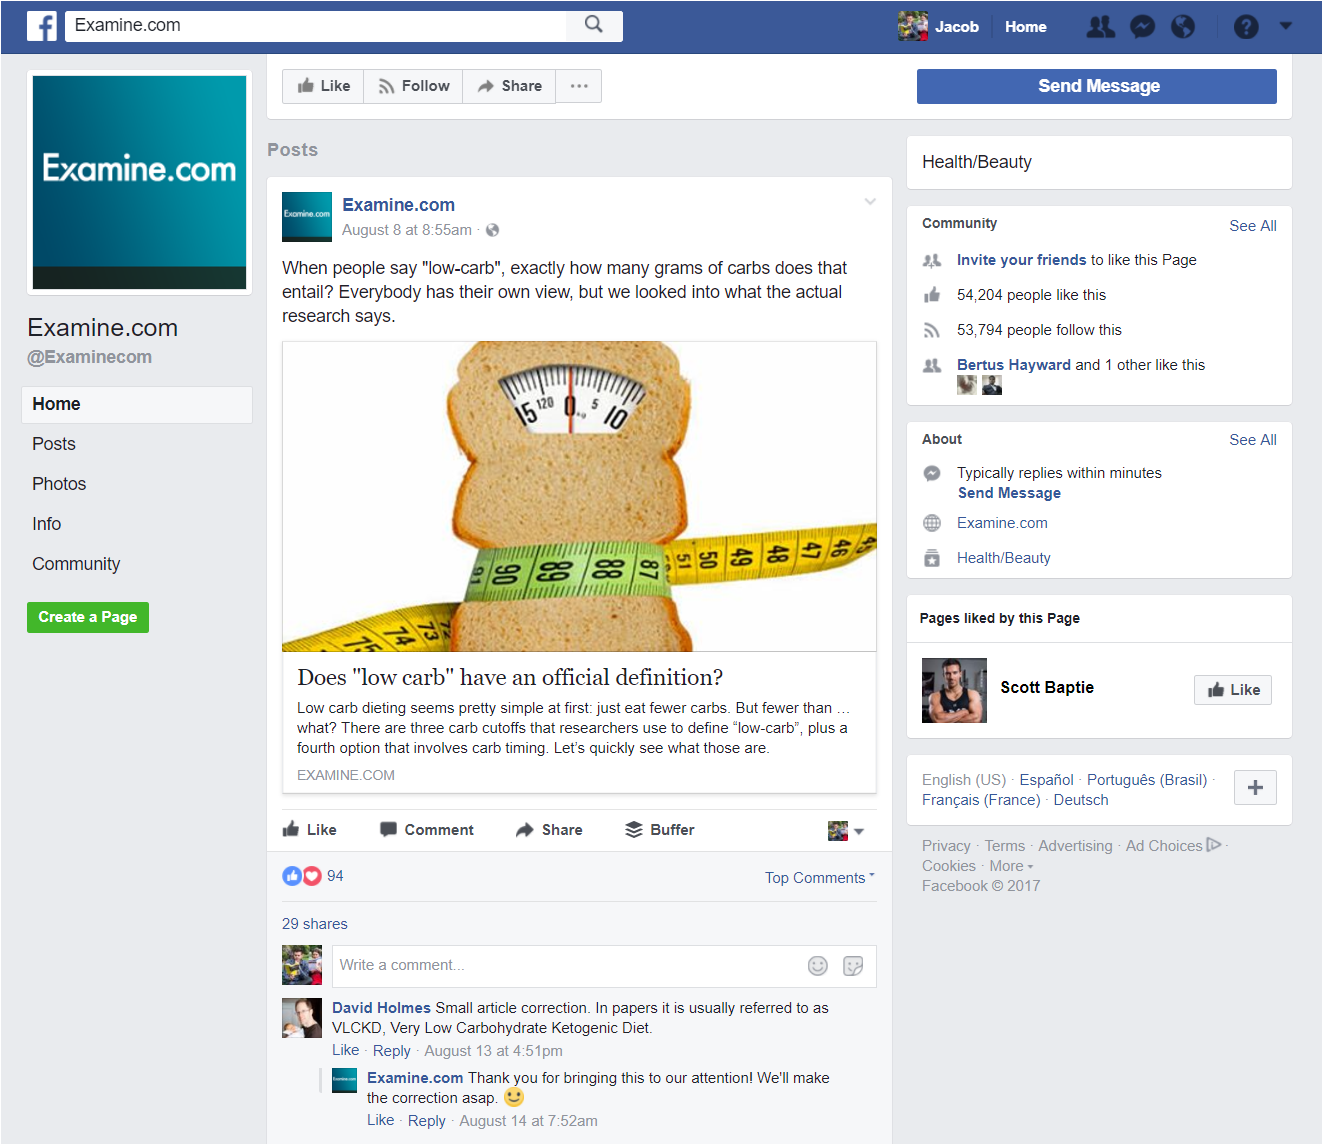Viewport: 1322px width, 1144px height.
Task: Click the green Create a Page button
Action: click(88, 617)
